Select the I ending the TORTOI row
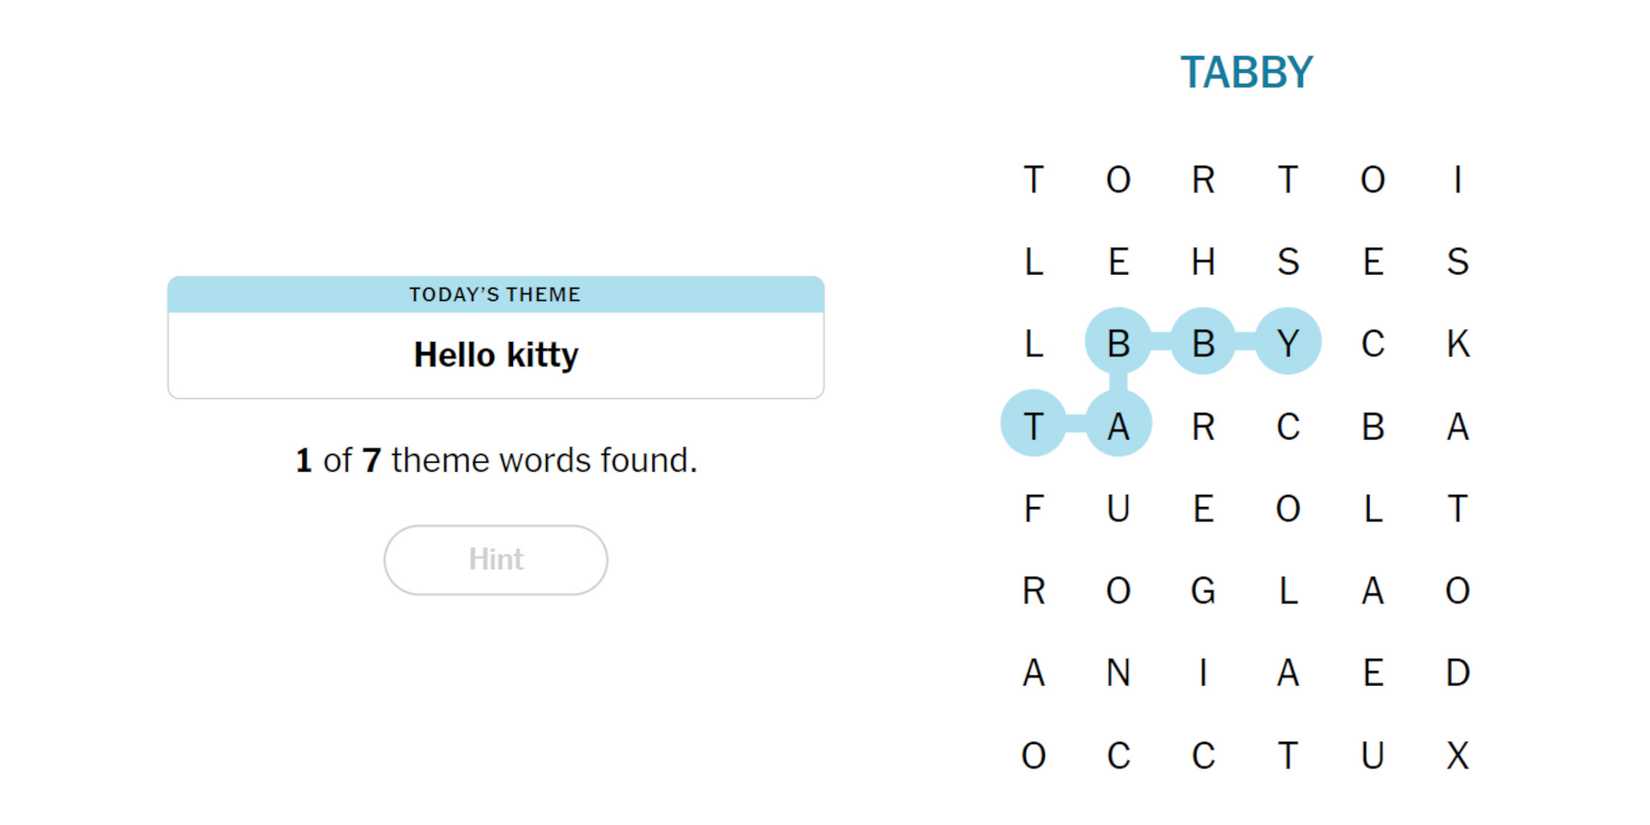 click(x=1457, y=180)
